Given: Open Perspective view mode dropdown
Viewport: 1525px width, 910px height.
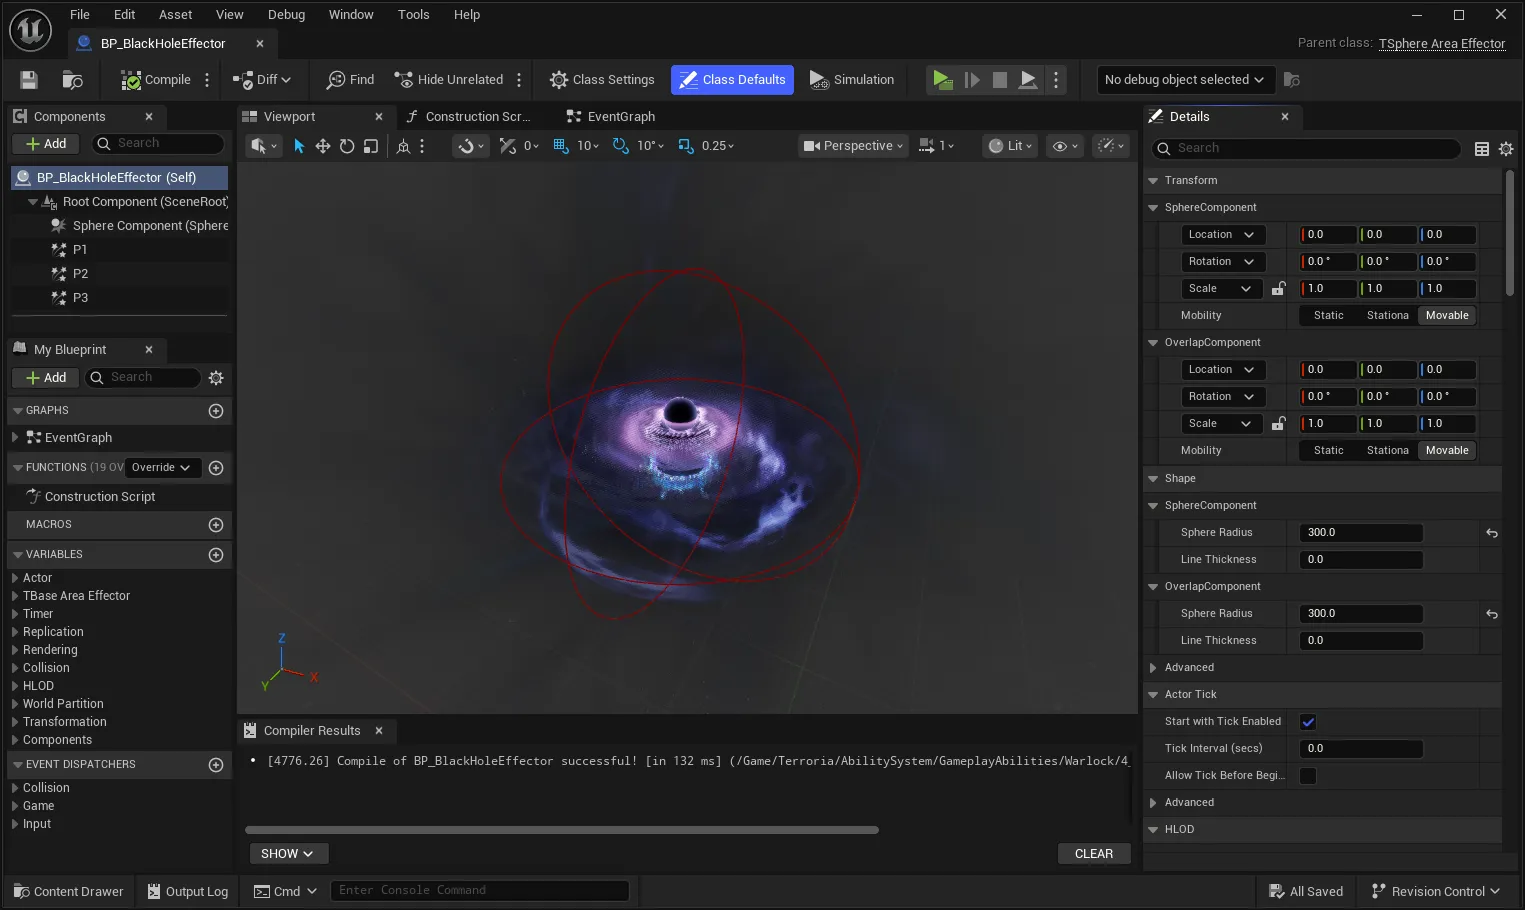Looking at the screenshot, I should 853,146.
